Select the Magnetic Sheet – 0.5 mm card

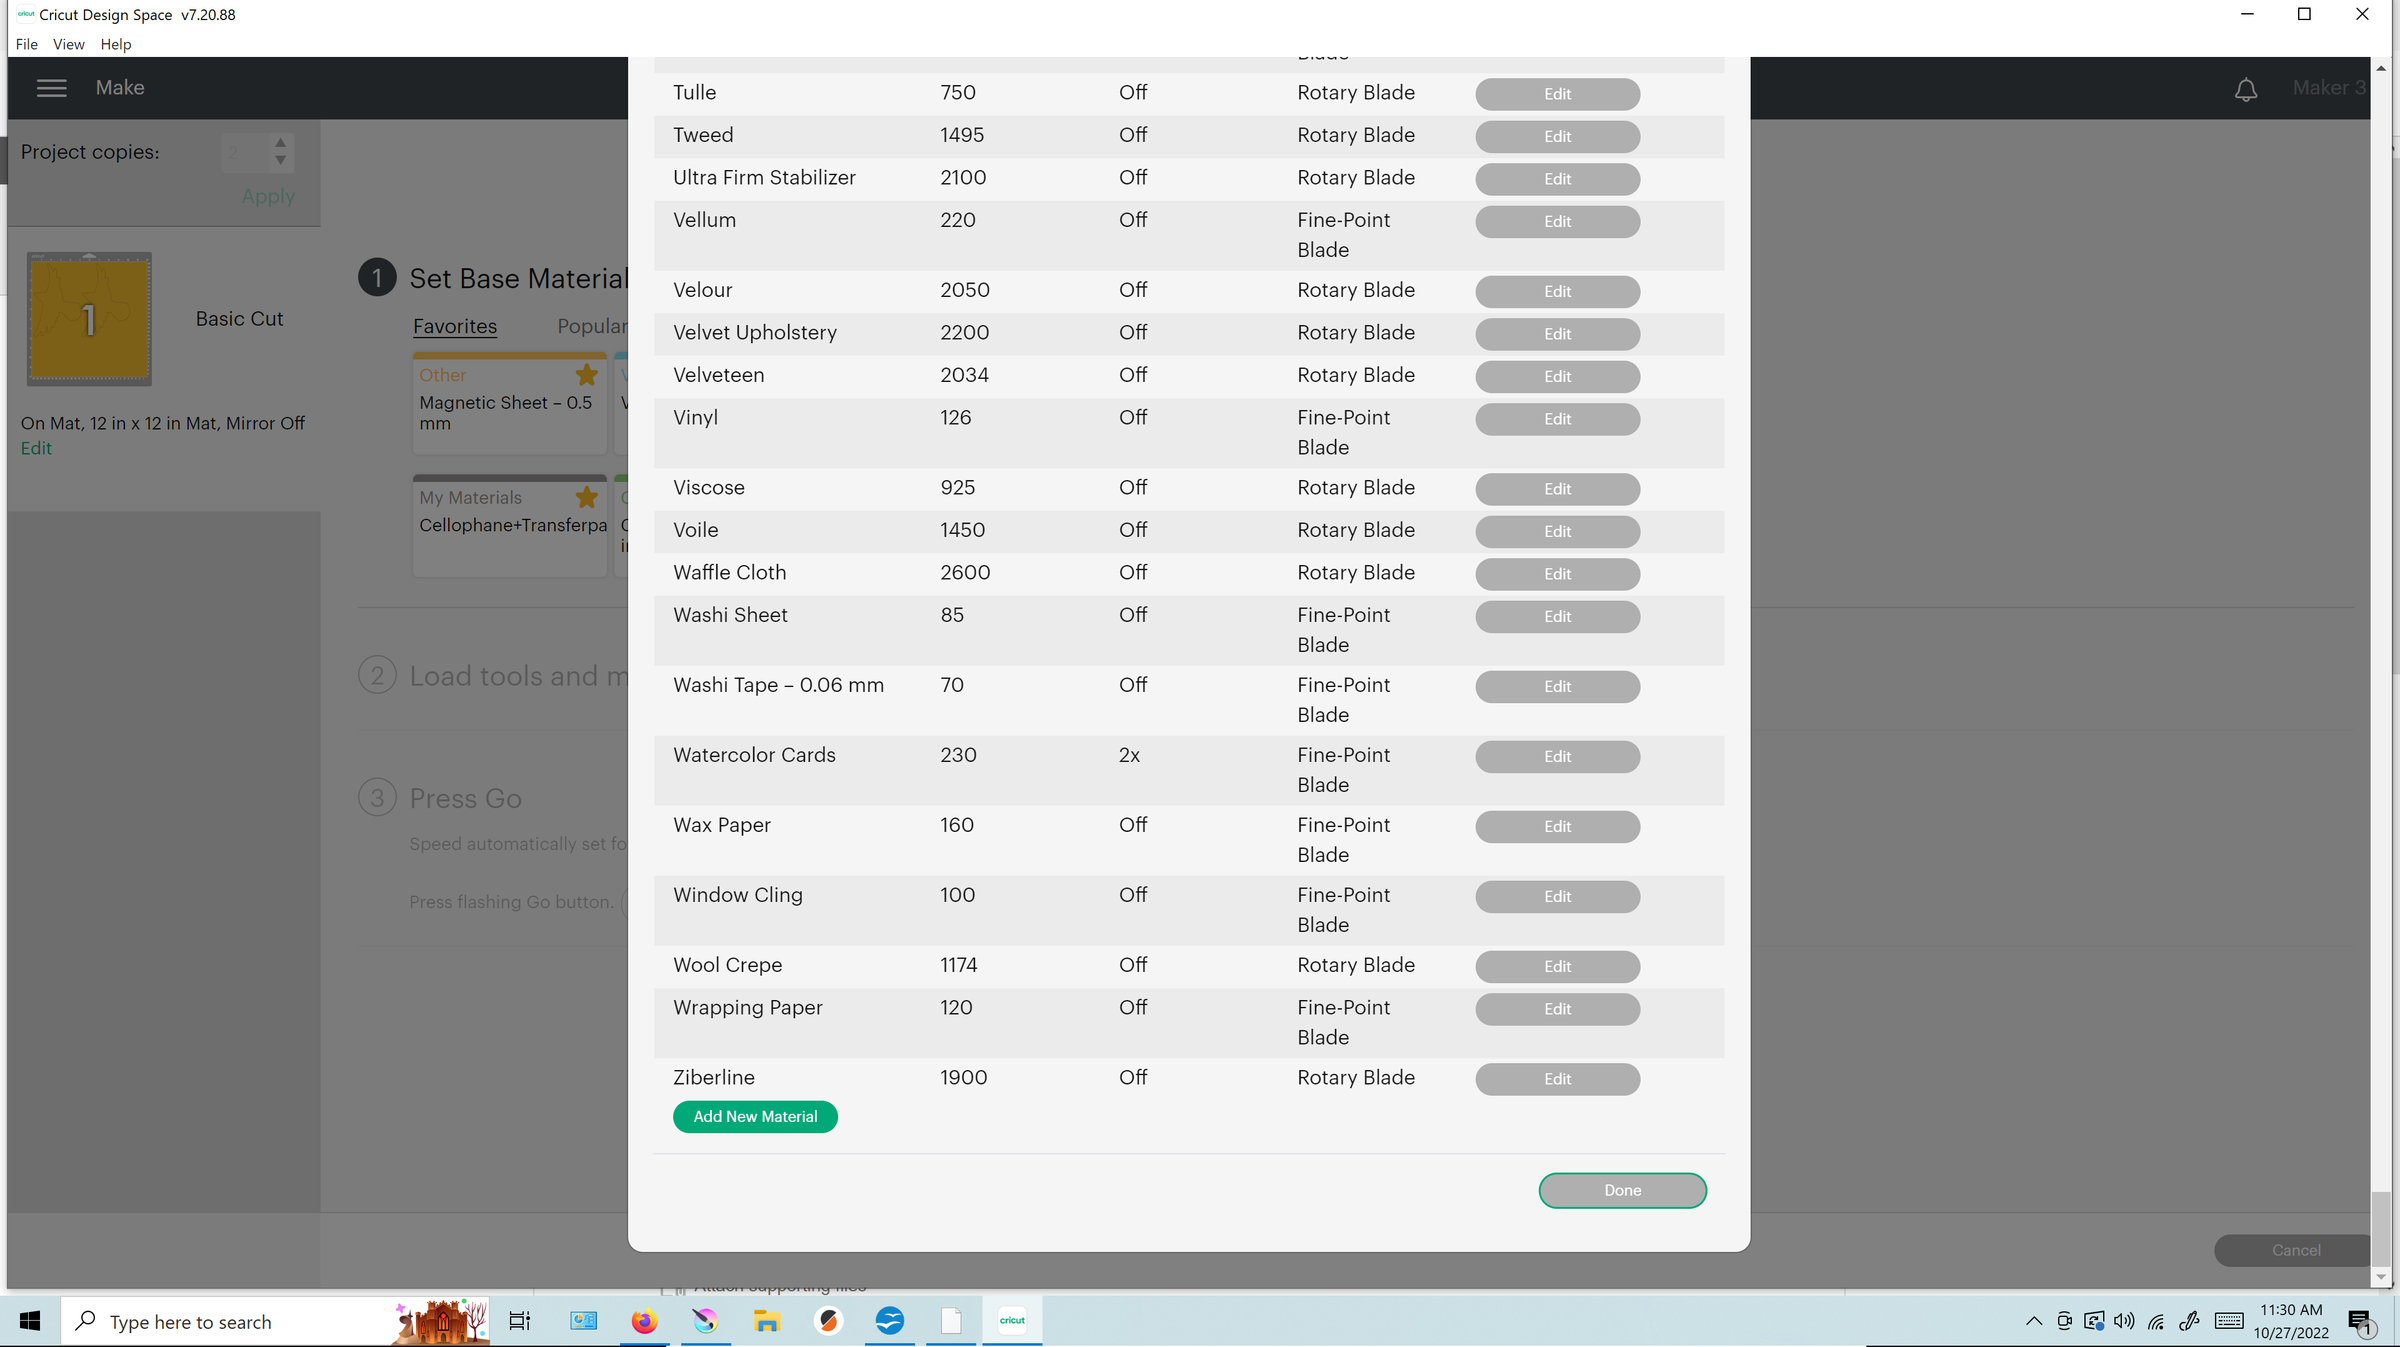[510, 403]
